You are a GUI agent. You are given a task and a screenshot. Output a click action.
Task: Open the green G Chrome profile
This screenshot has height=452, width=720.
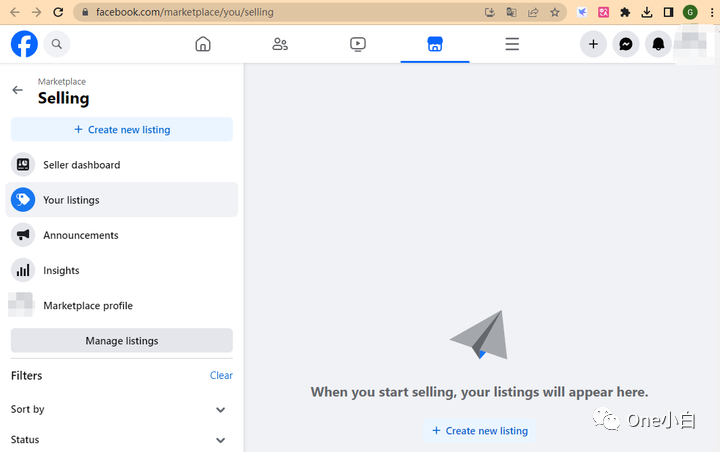pyautogui.click(x=690, y=12)
